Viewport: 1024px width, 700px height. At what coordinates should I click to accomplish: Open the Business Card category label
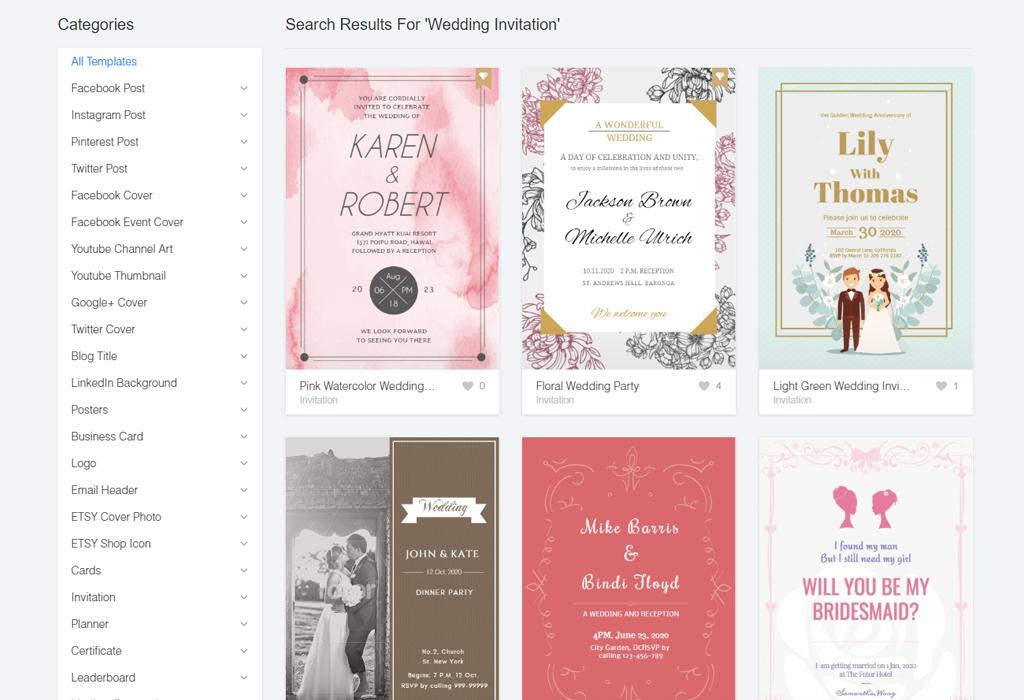107,436
